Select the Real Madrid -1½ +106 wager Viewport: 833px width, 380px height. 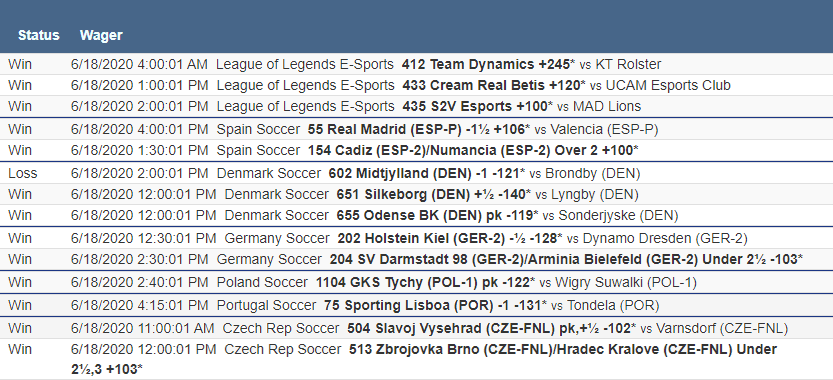coord(416,129)
